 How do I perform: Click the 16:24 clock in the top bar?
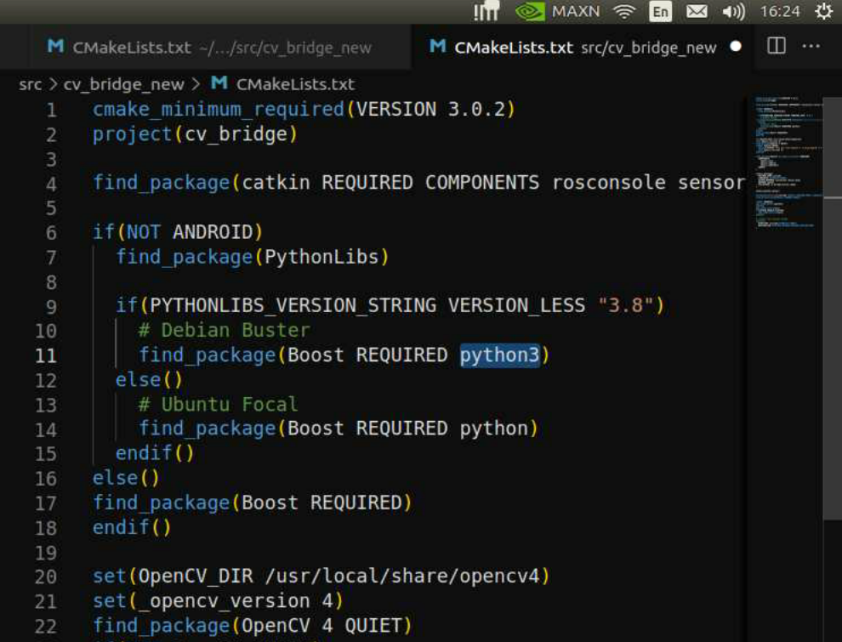point(780,11)
